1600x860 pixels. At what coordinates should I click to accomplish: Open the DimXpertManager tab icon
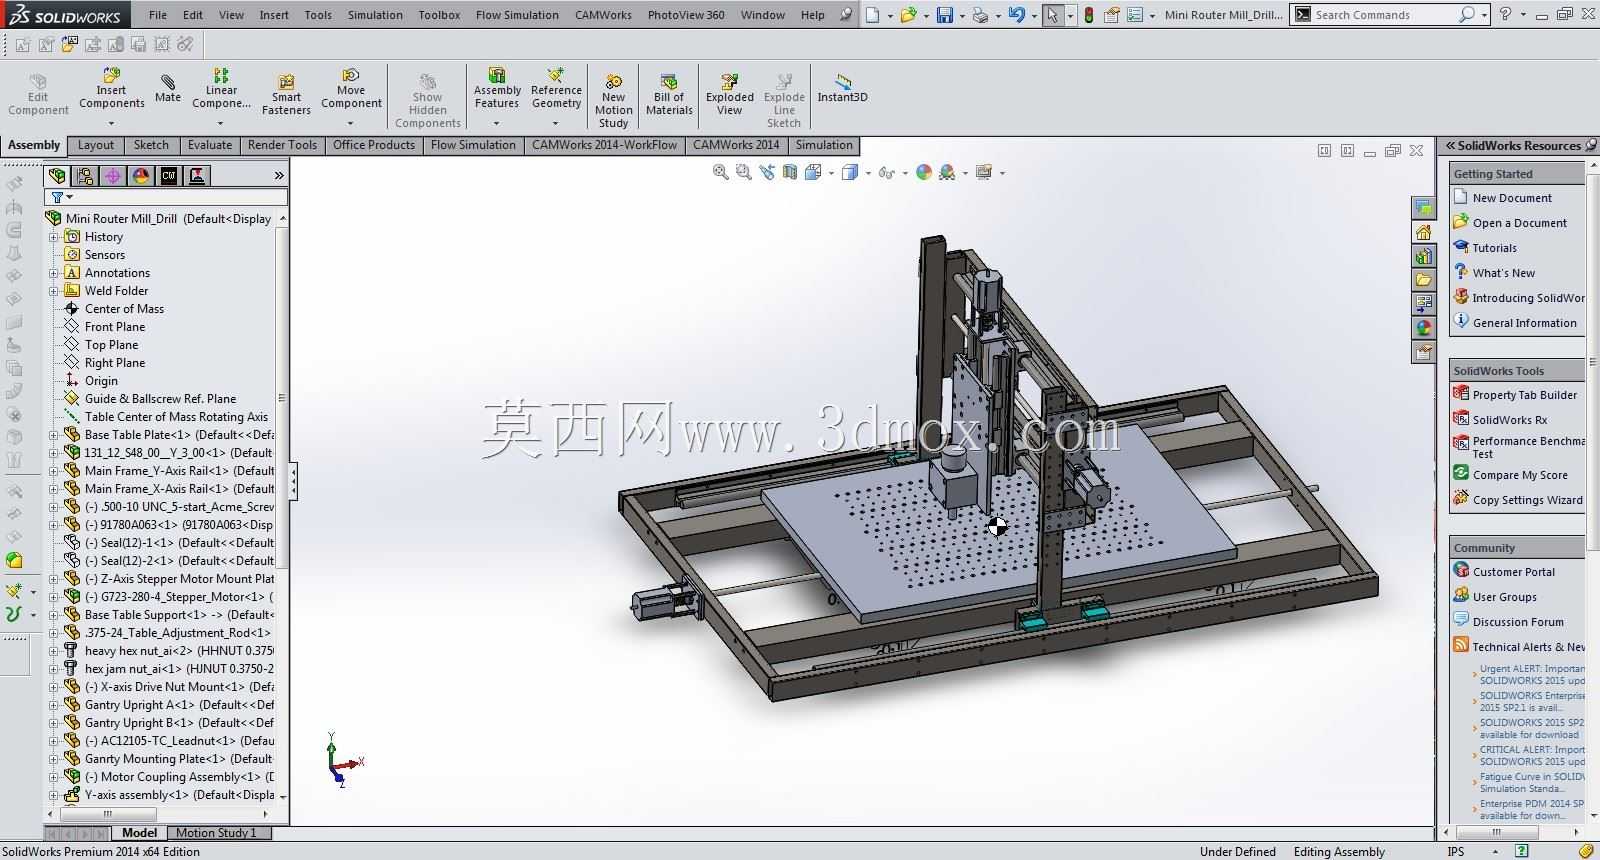pyautogui.click(x=113, y=176)
